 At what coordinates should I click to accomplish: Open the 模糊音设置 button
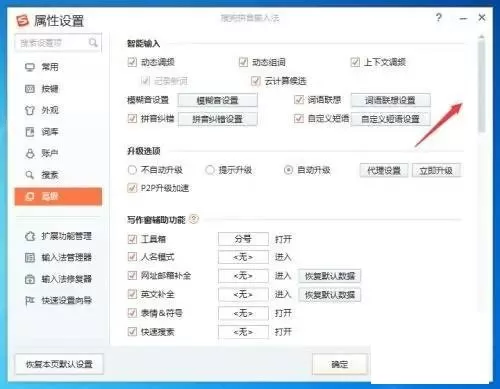(217, 100)
